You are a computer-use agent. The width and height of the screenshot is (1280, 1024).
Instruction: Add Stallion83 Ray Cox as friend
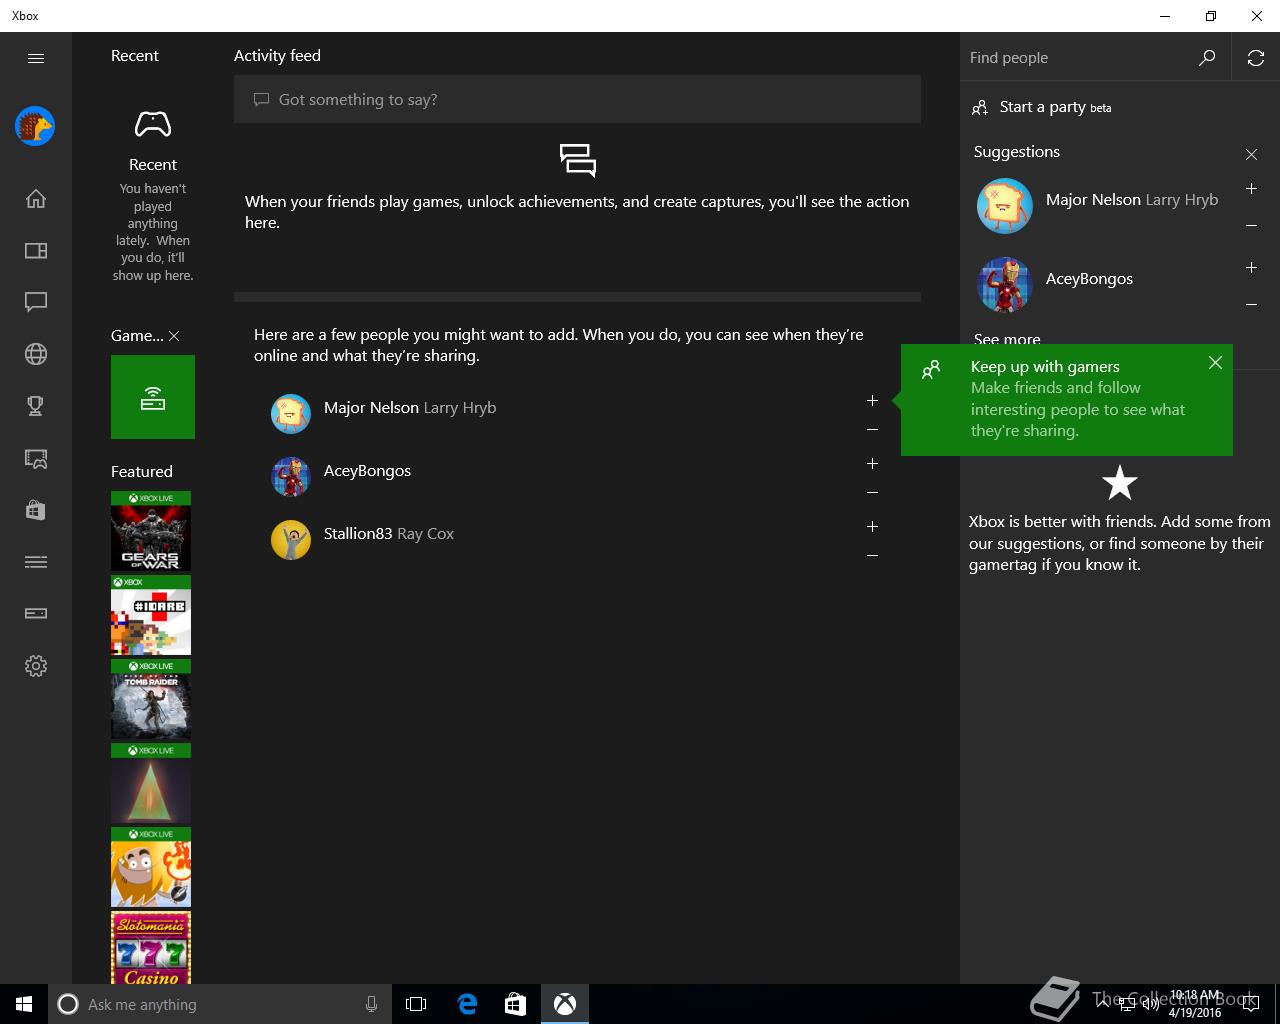pyautogui.click(x=872, y=527)
